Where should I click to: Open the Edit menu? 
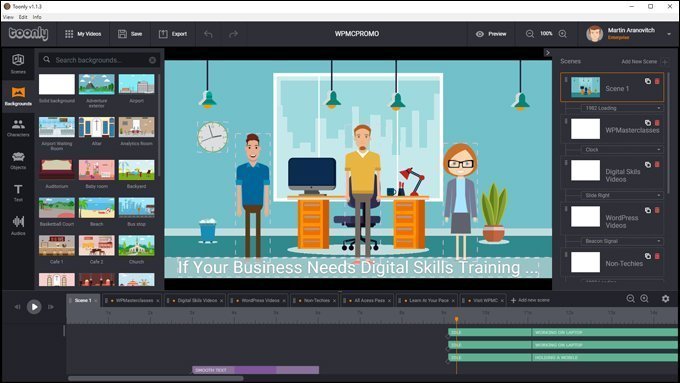pos(23,17)
